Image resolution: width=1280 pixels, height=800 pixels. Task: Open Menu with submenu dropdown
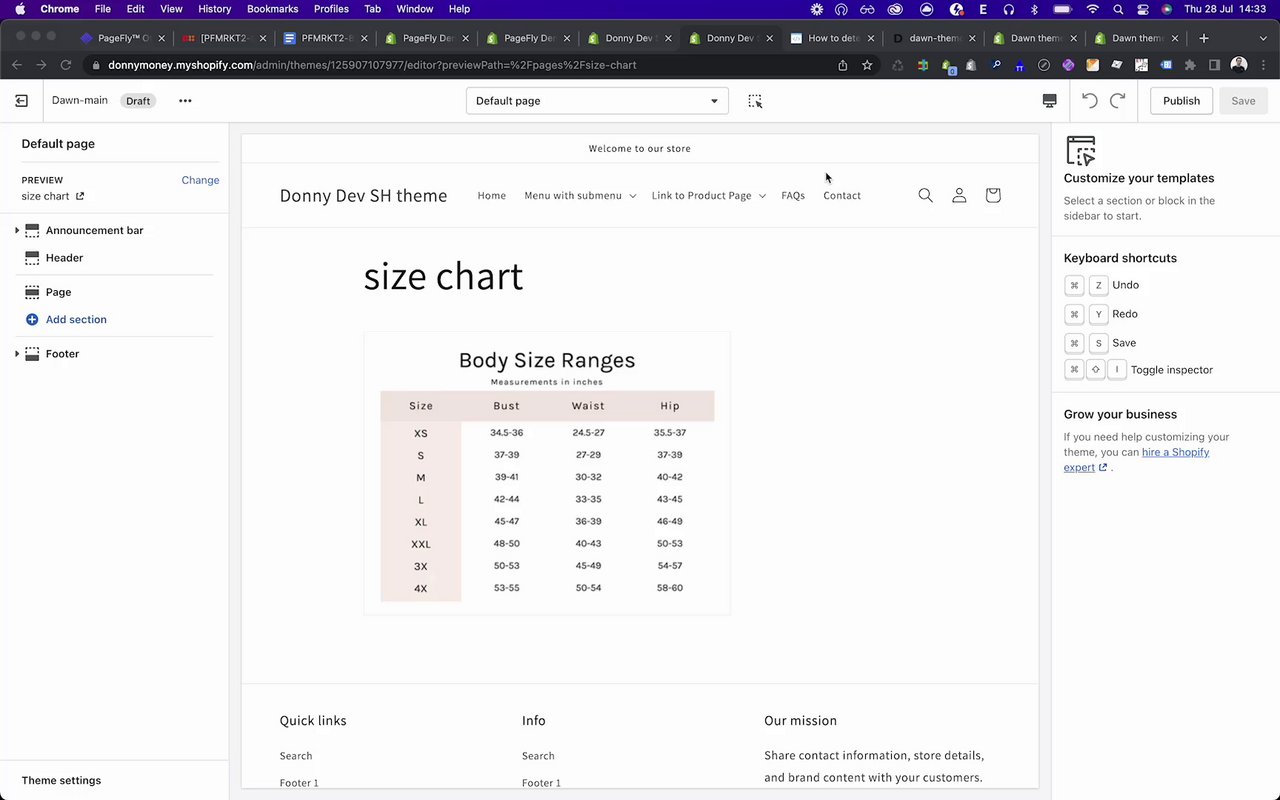click(580, 196)
